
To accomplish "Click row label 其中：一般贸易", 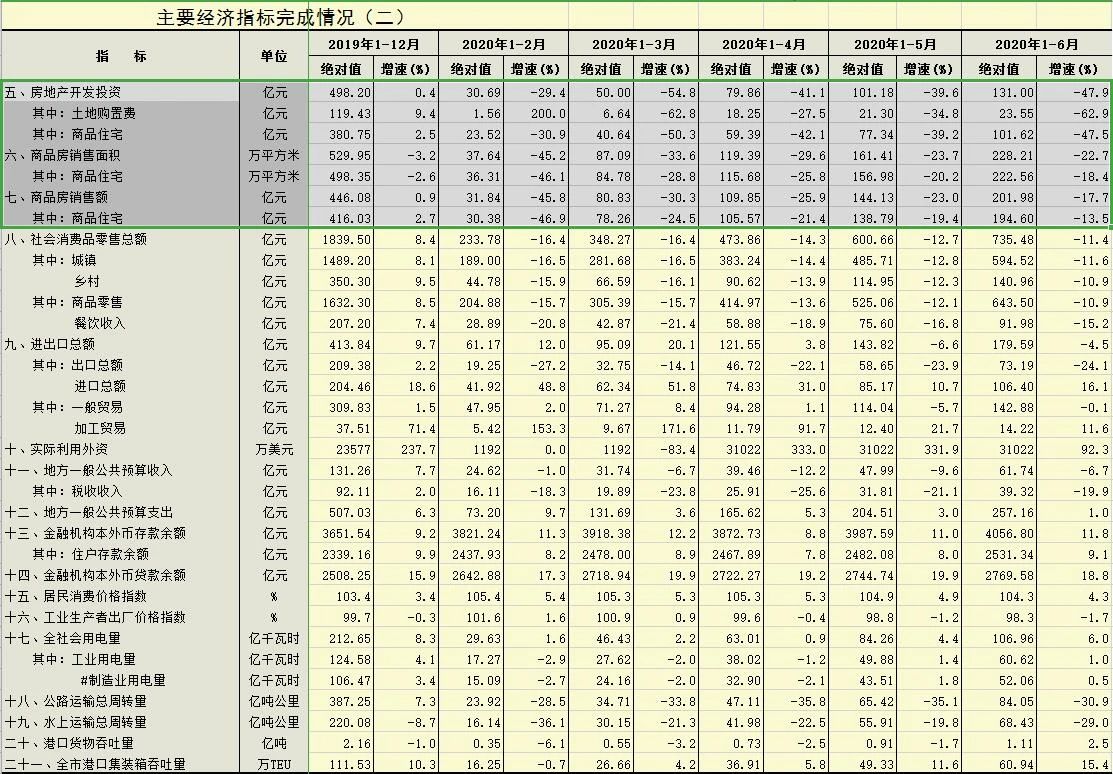I will coord(77,407).
